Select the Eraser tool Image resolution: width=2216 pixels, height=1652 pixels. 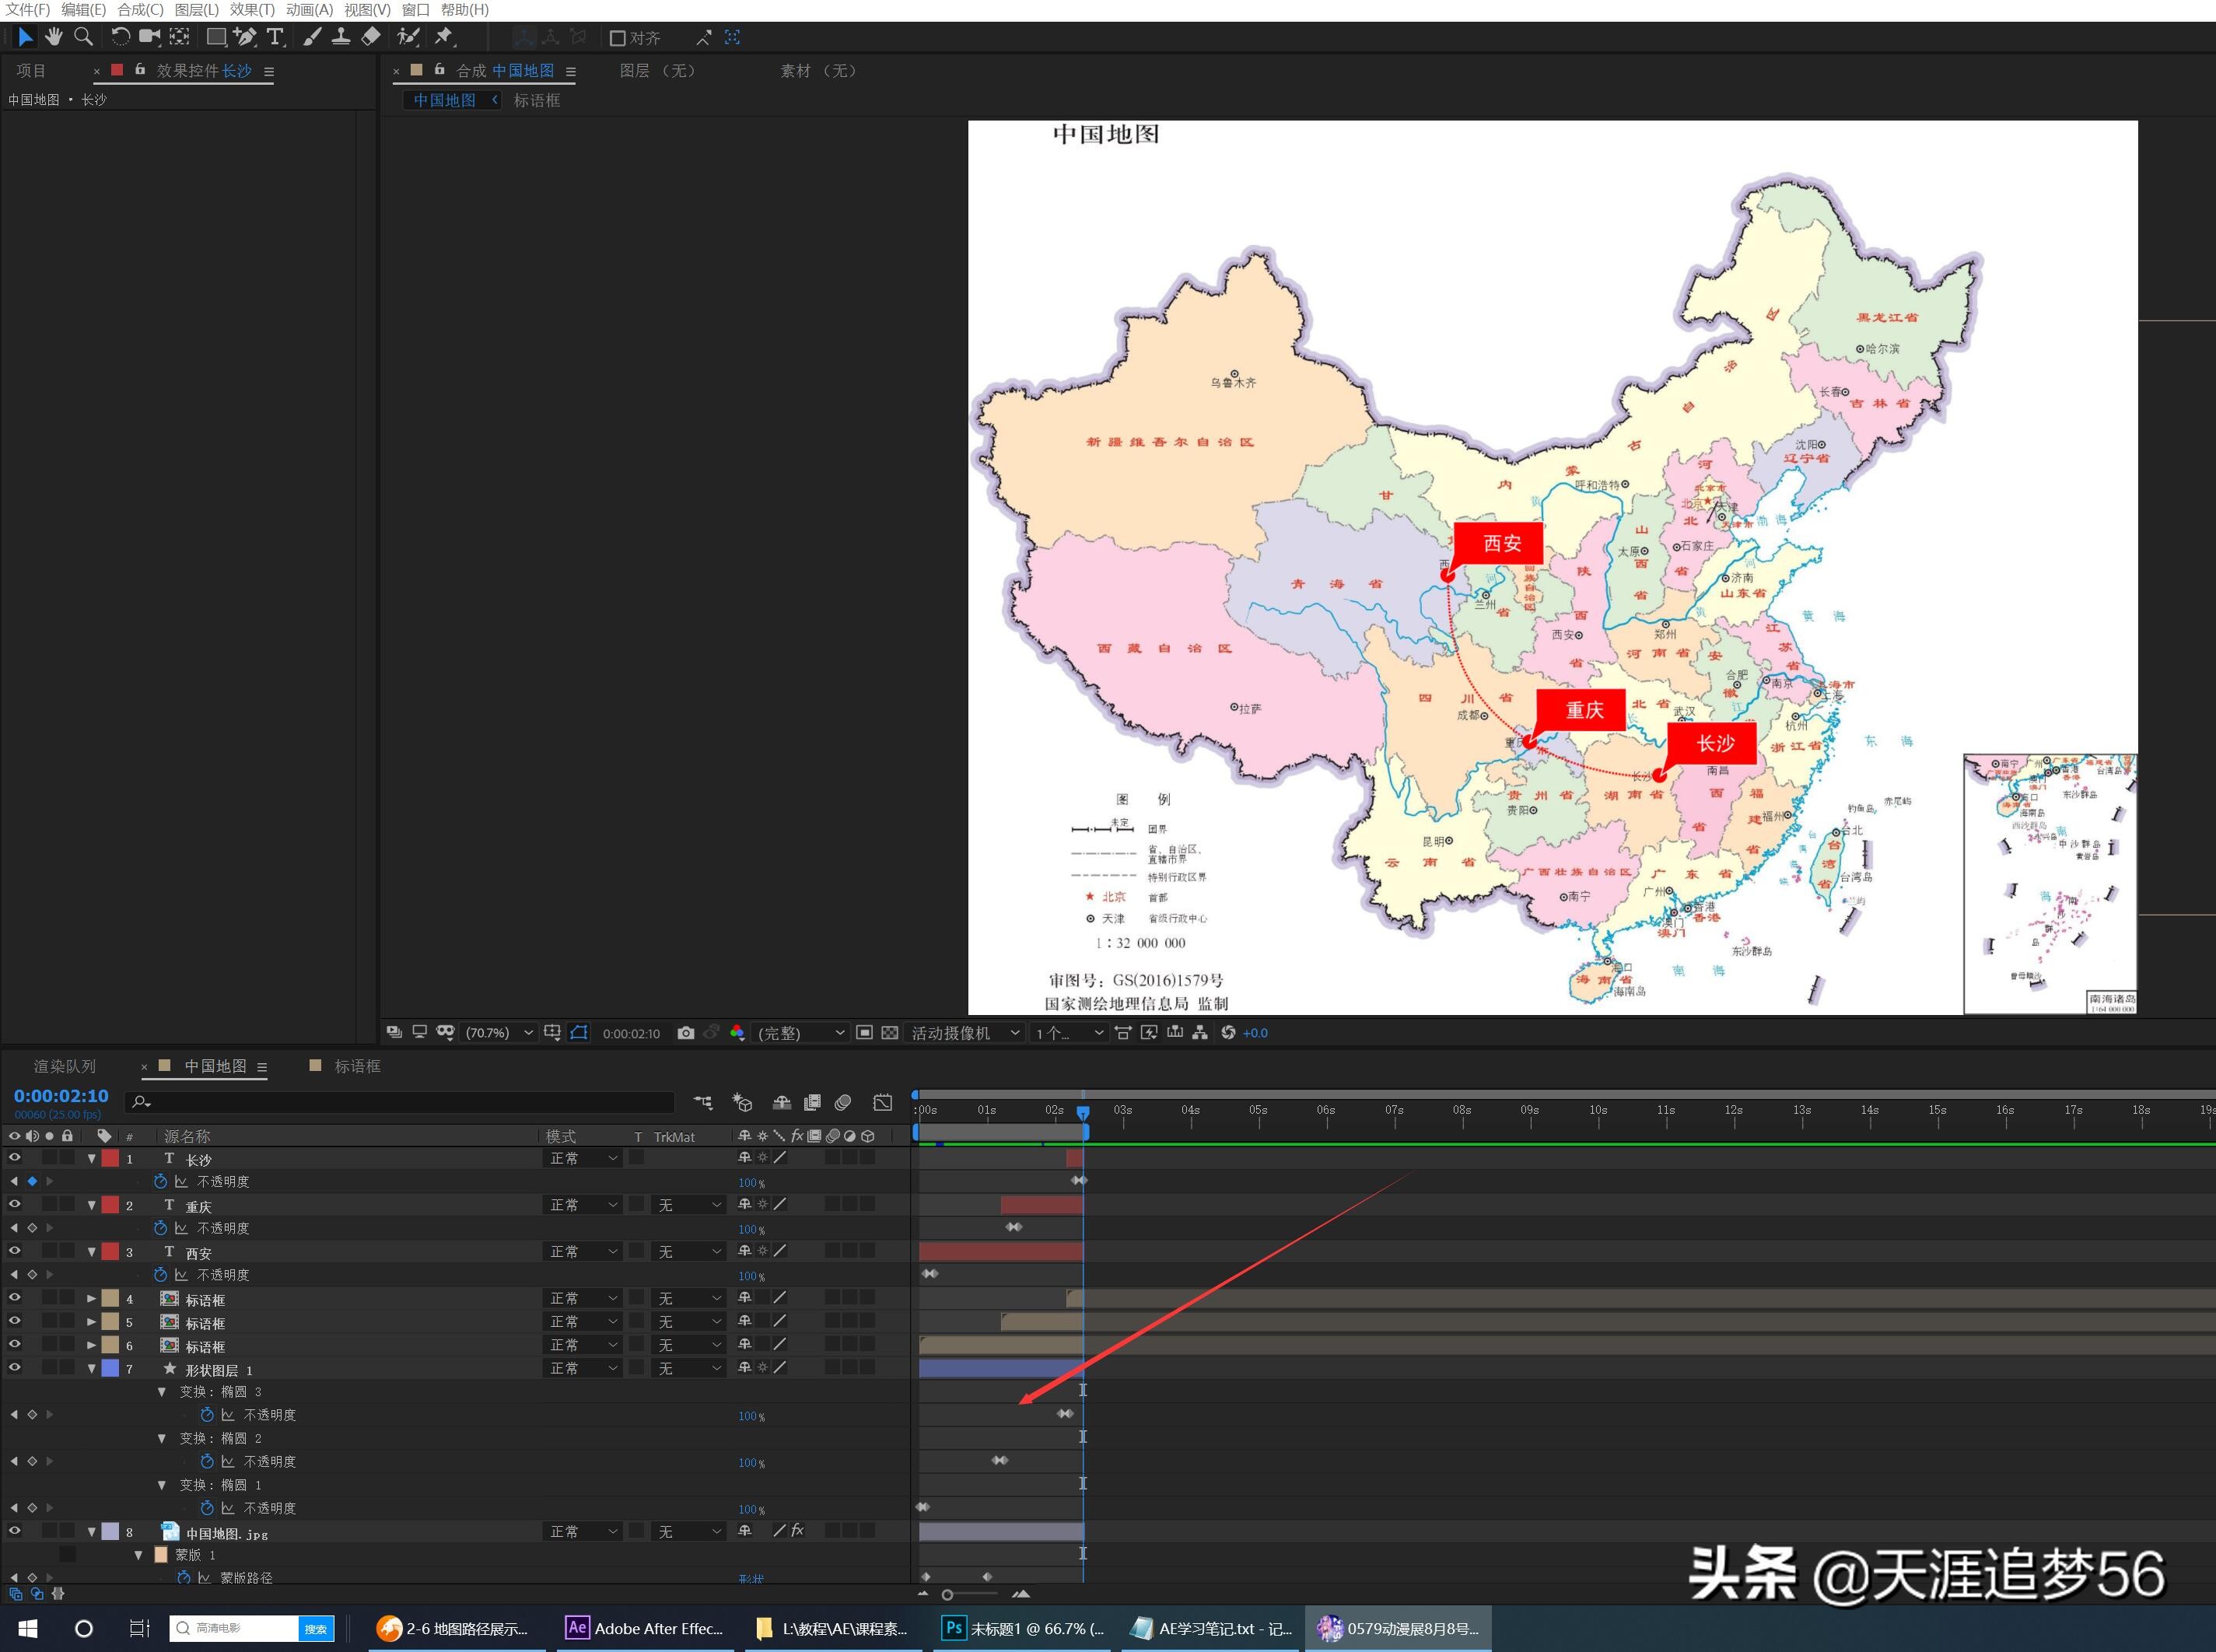click(x=371, y=37)
